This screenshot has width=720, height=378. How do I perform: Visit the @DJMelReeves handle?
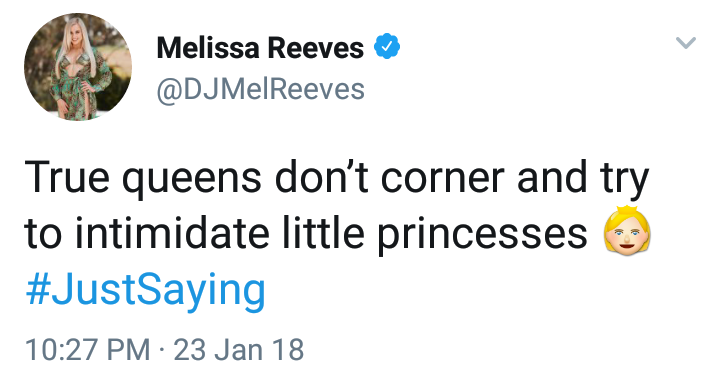[x=260, y=89]
